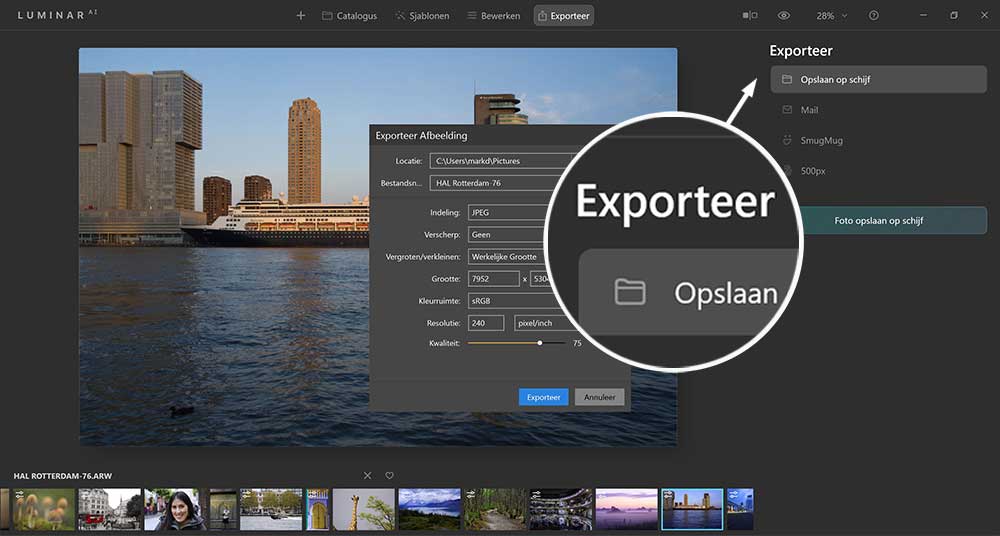Cancel the export with Annuleer
This screenshot has width=1000, height=536.
599,397
